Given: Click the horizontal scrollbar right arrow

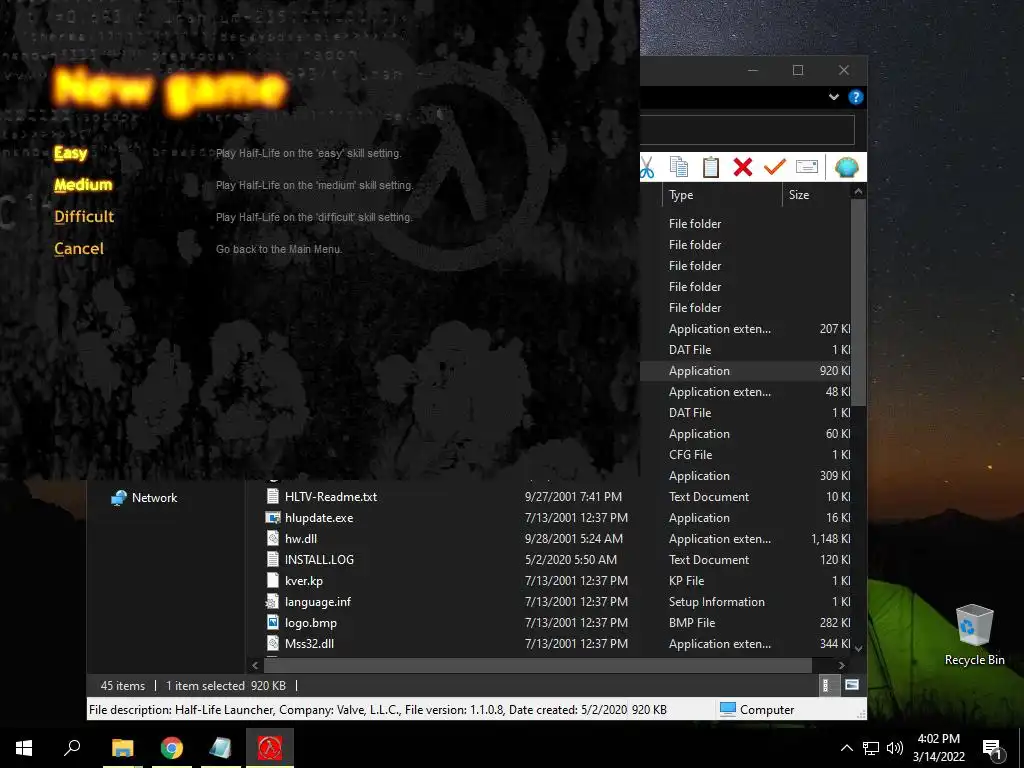Looking at the screenshot, I should pyautogui.click(x=842, y=665).
